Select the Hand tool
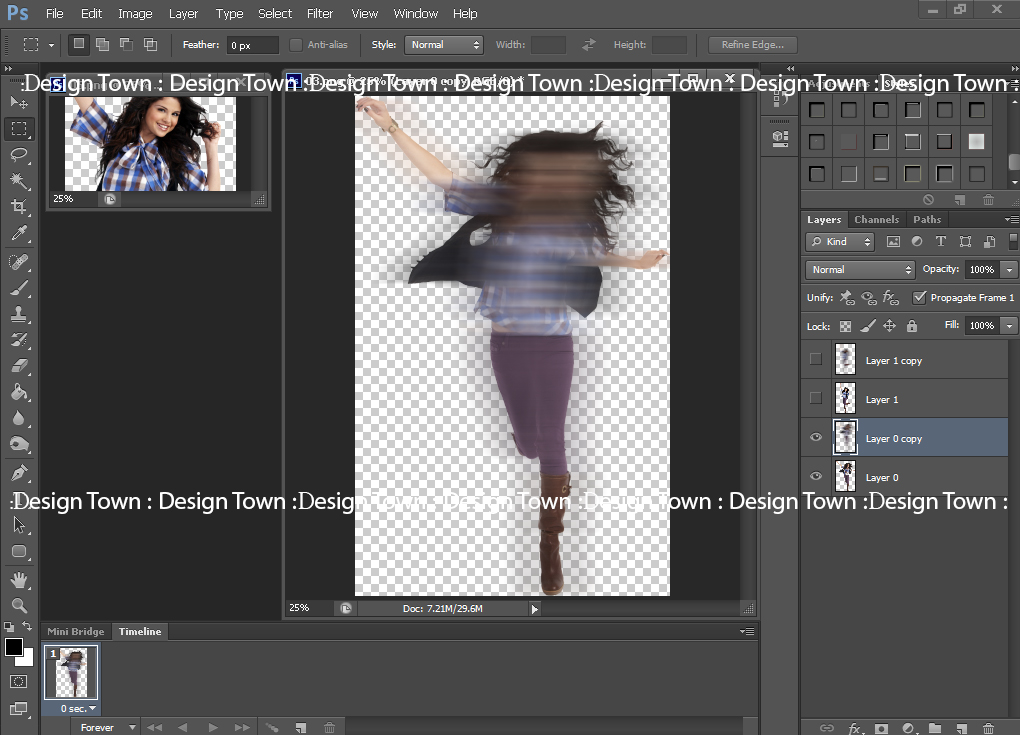Image resolution: width=1020 pixels, height=735 pixels. click(18, 580)
